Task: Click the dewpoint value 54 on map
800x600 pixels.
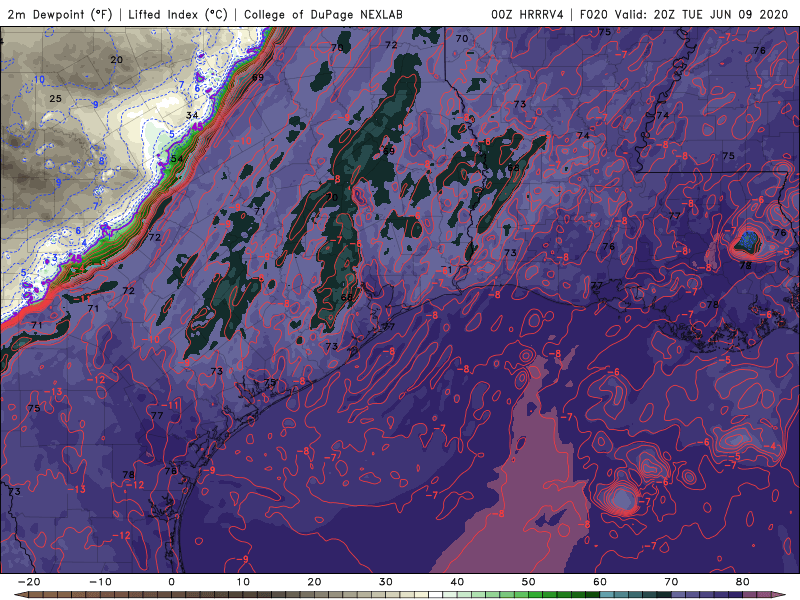Action: point(177,159)
